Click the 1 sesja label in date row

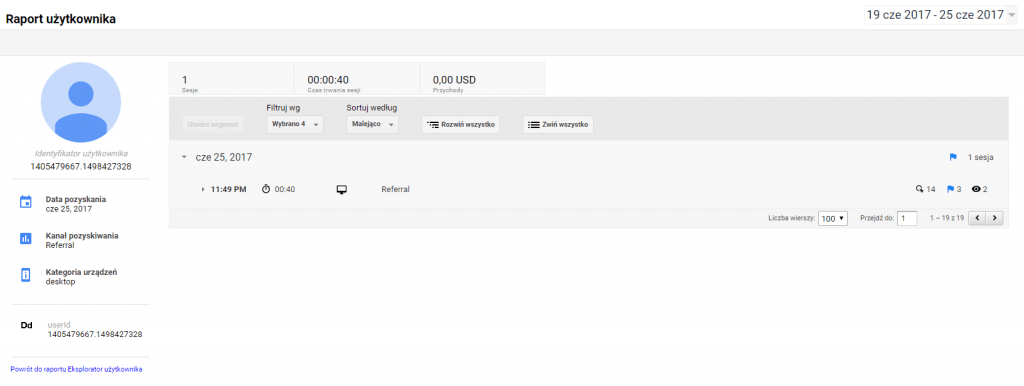tap(981, 157)
